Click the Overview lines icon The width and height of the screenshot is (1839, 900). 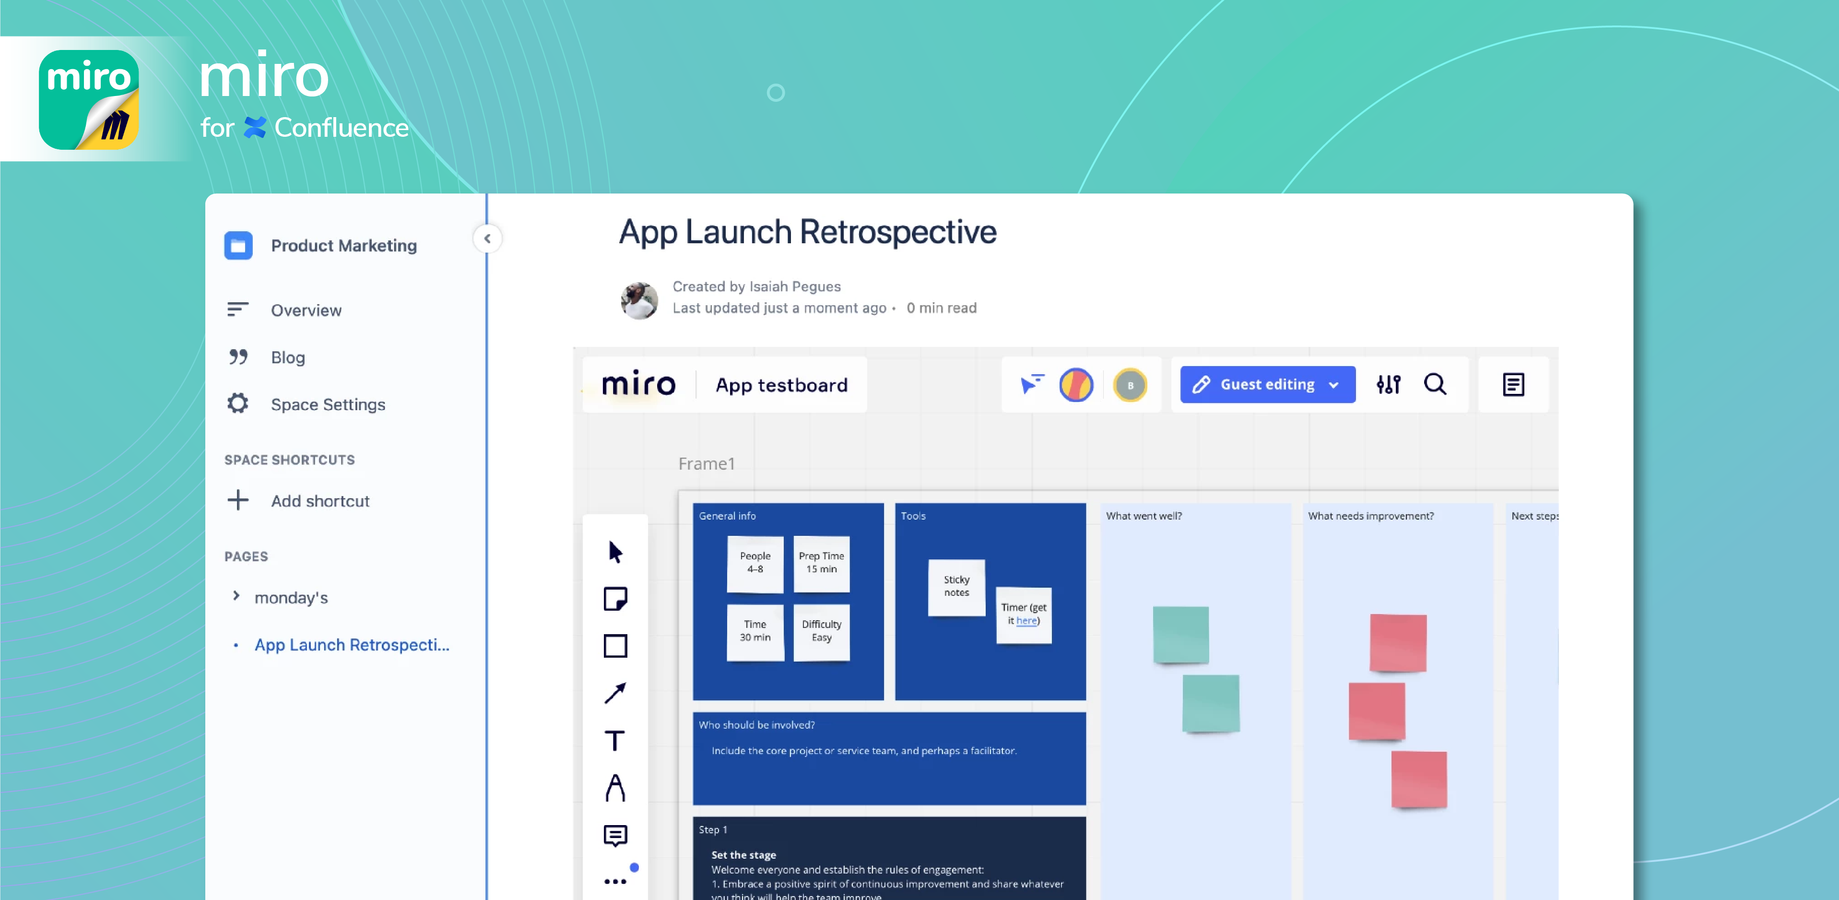coord(237,309)
